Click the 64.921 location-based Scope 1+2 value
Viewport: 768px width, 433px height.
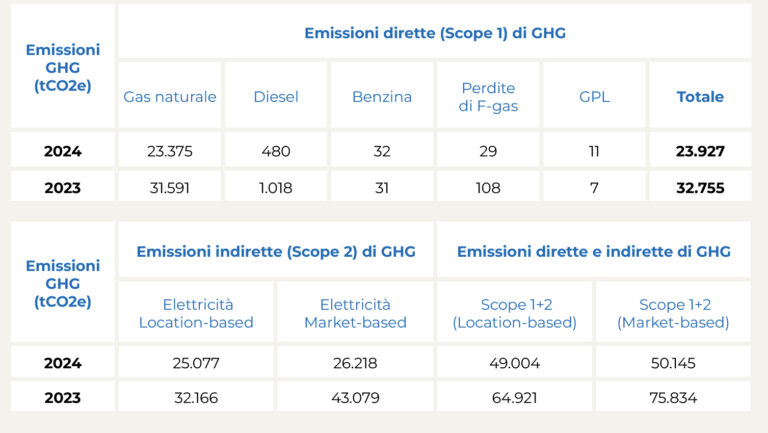click(514, 398)
